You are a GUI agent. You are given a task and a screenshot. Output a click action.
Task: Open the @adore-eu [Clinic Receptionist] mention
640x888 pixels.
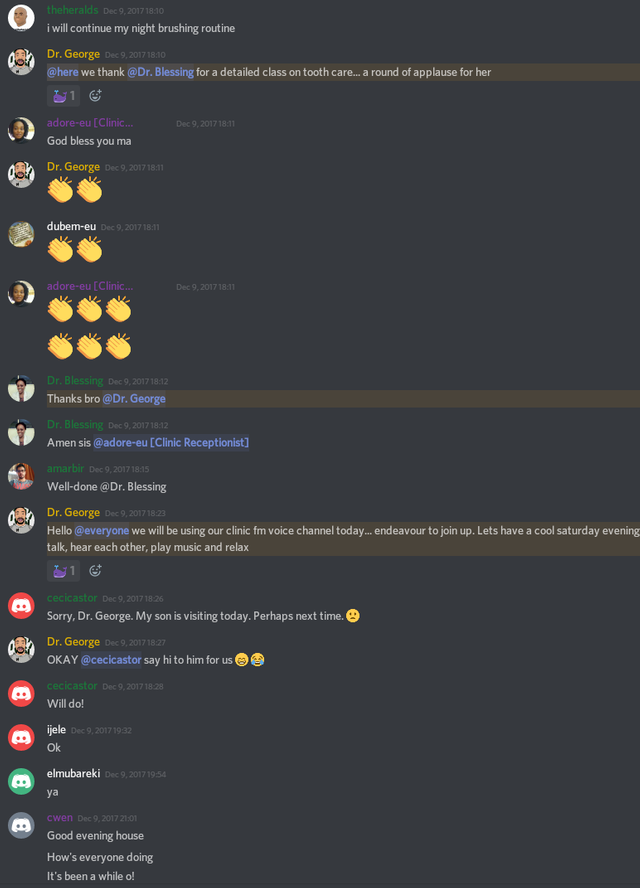(171, 442)
